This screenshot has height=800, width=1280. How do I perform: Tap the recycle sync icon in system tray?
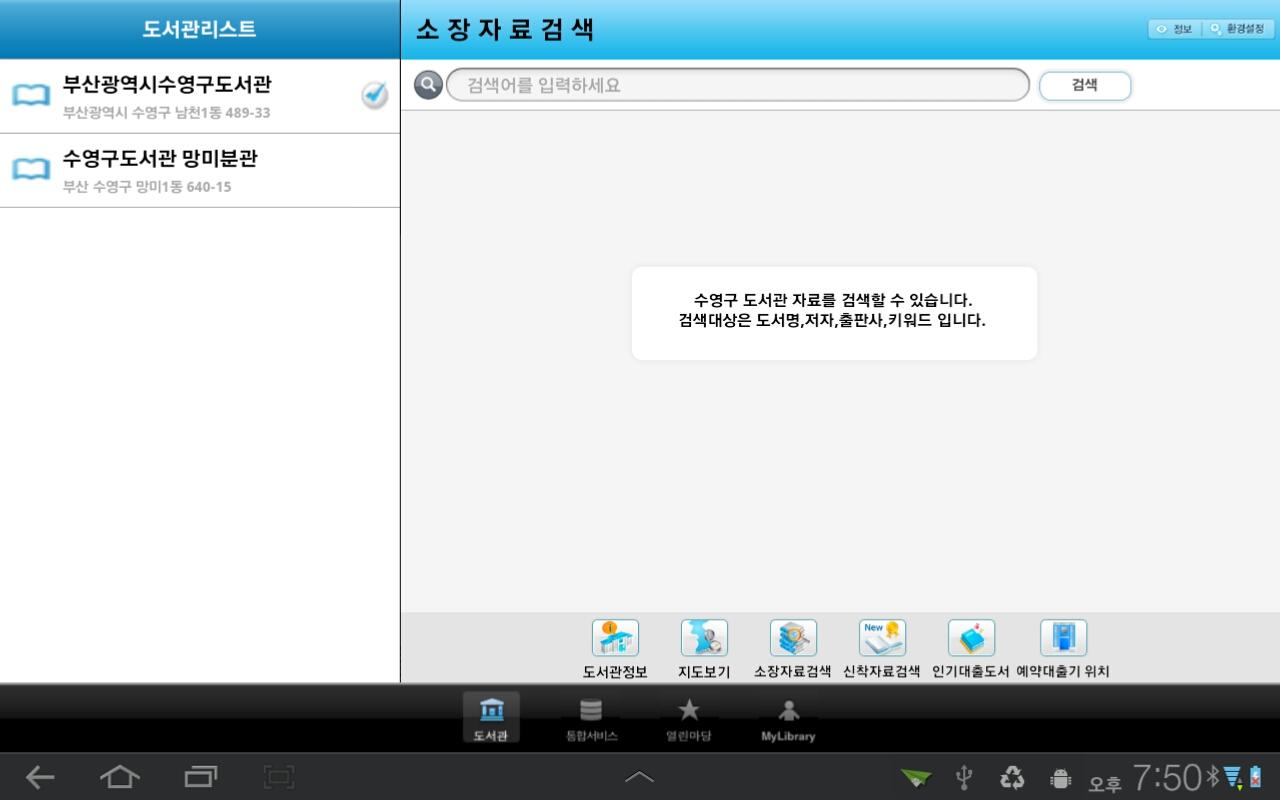1013,777
